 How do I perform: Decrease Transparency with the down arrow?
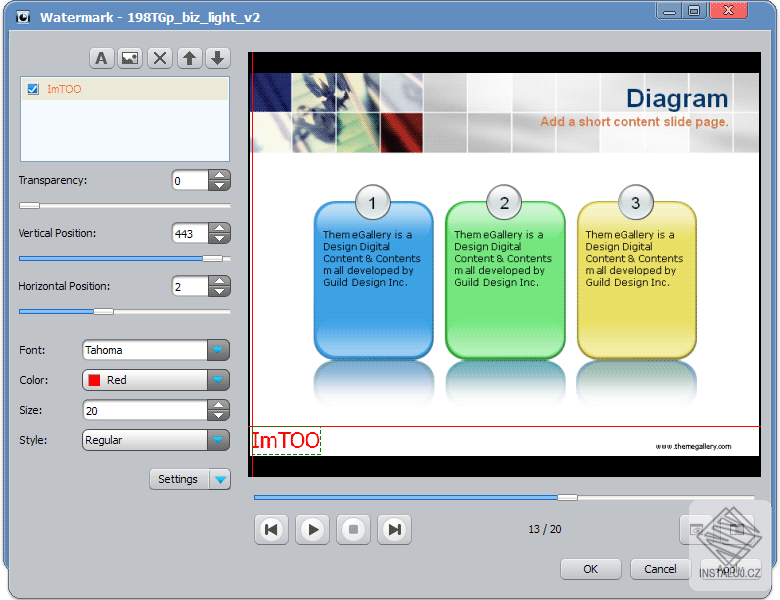pos(219,186)
